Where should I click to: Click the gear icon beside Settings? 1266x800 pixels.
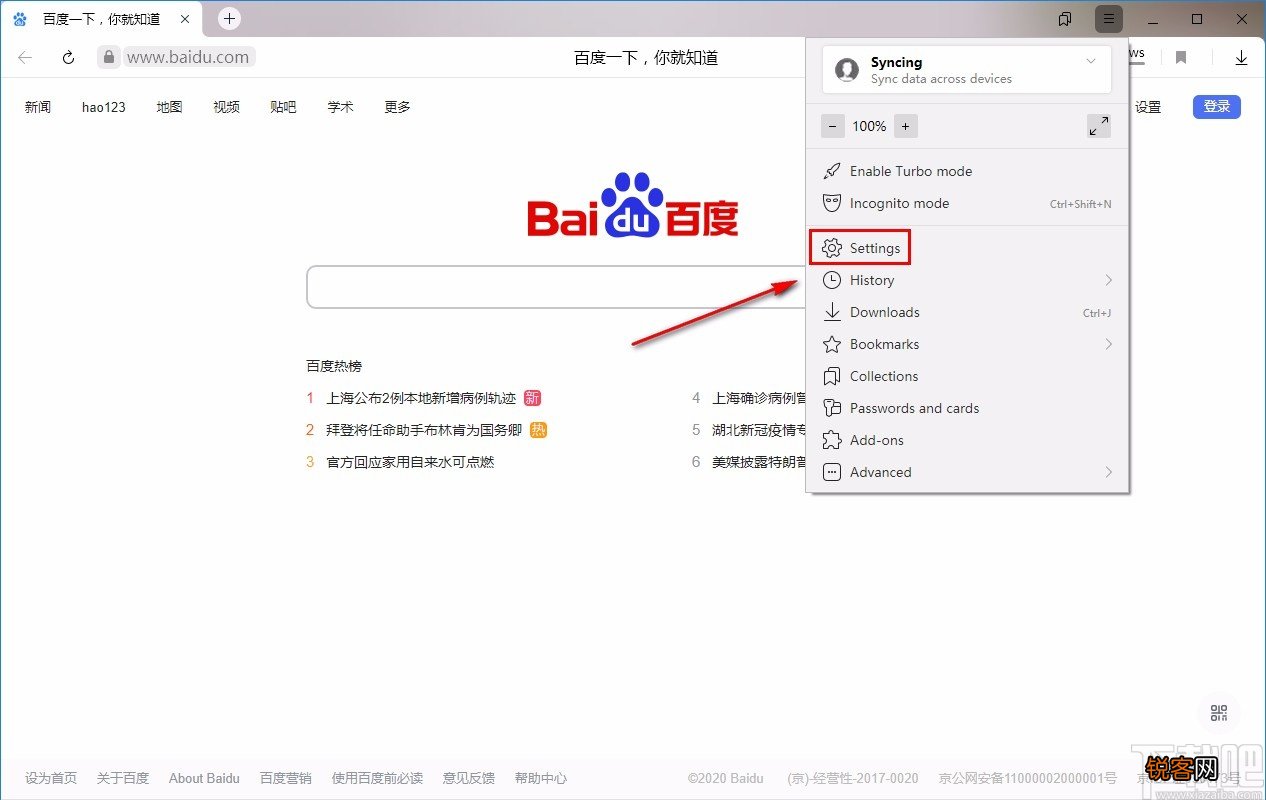(831, 248)
